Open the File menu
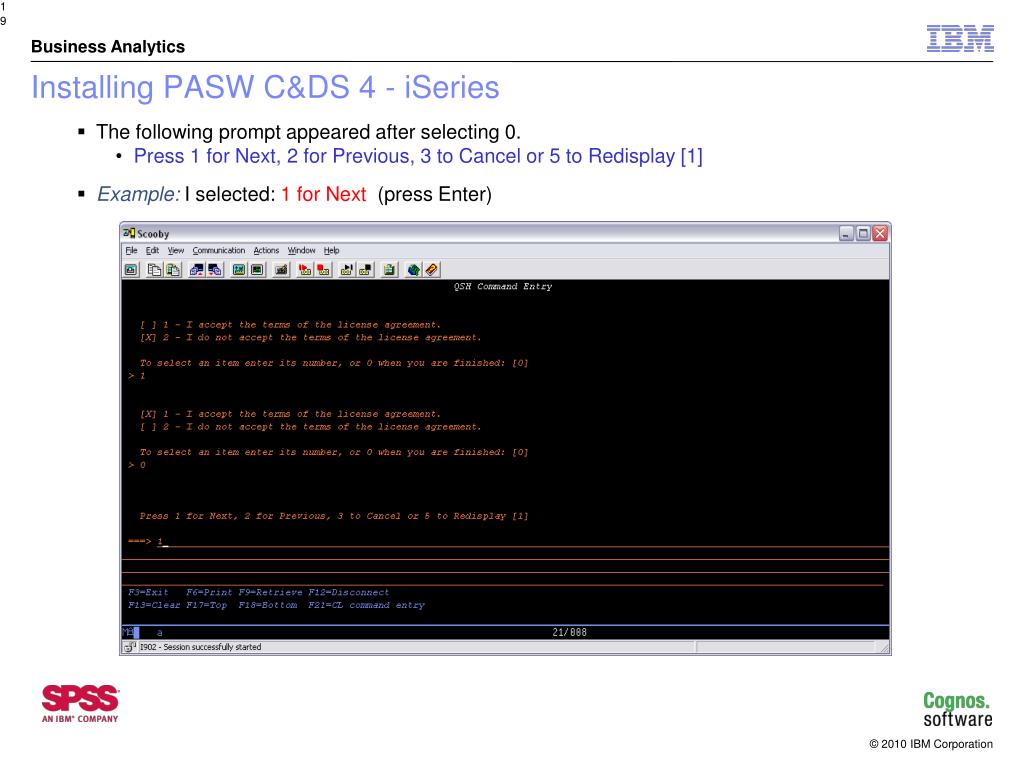This screenshot has height=768, width=1024. click(x=131, y=251)
